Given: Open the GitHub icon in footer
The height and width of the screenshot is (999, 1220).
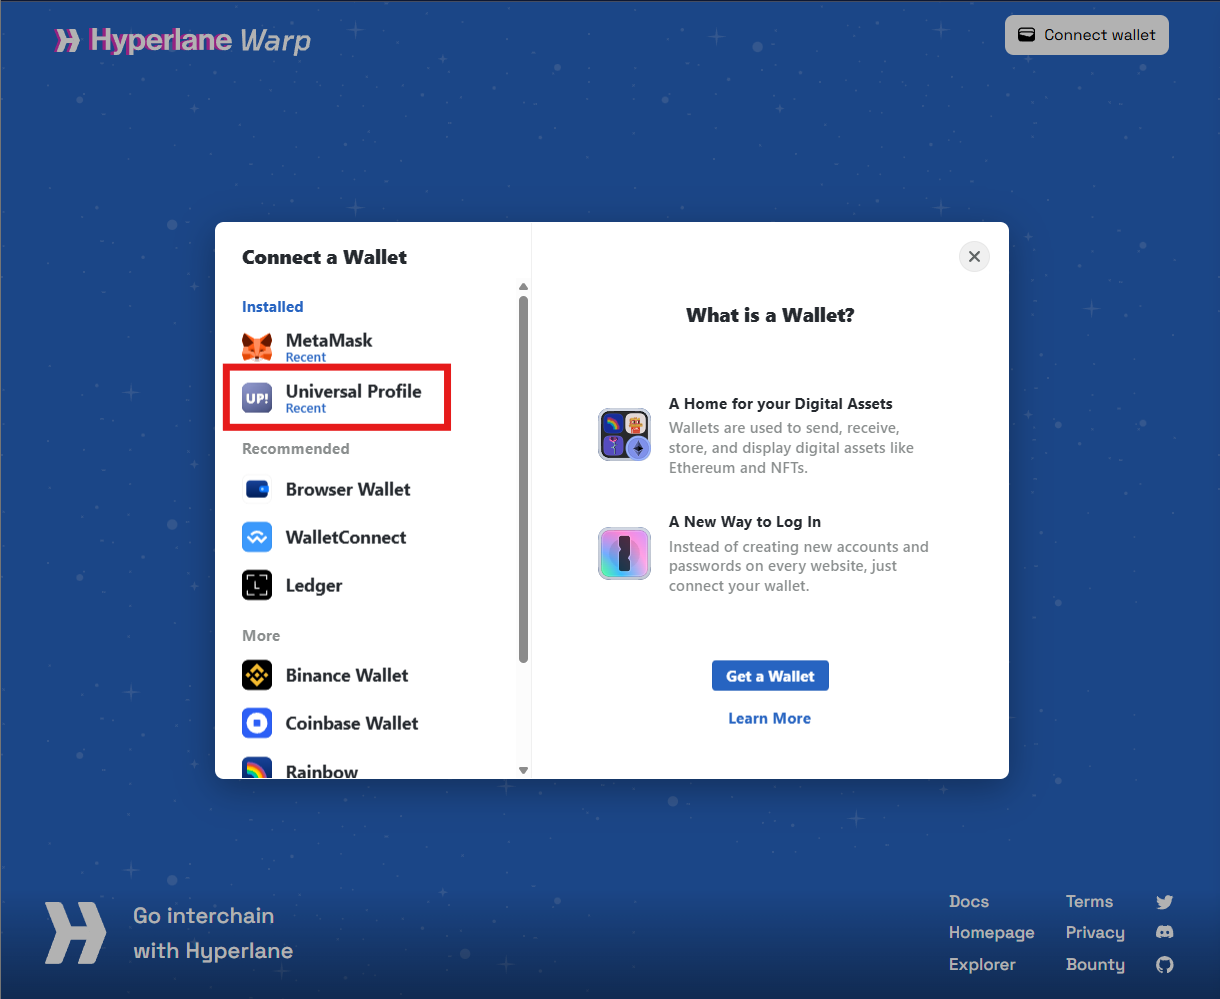Looking at the screenshot, I should tap(1164, 965).
